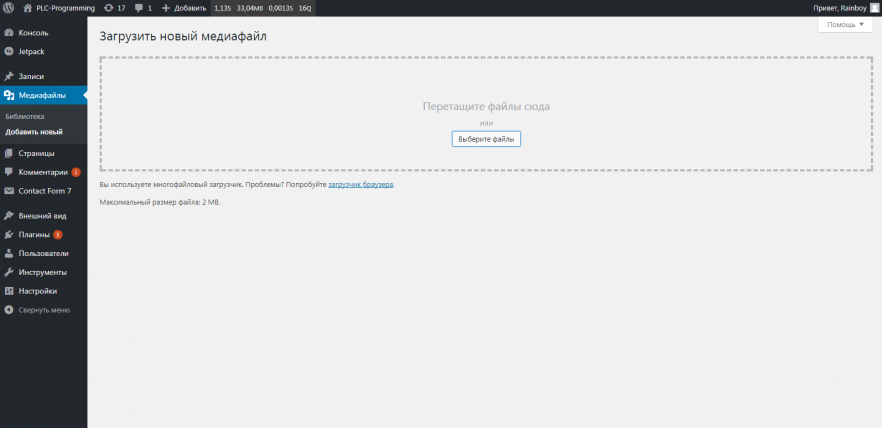The image size is (882, 428).
Task: Click the pushpin icon next to Записи
Action: (x=9, y=76)
